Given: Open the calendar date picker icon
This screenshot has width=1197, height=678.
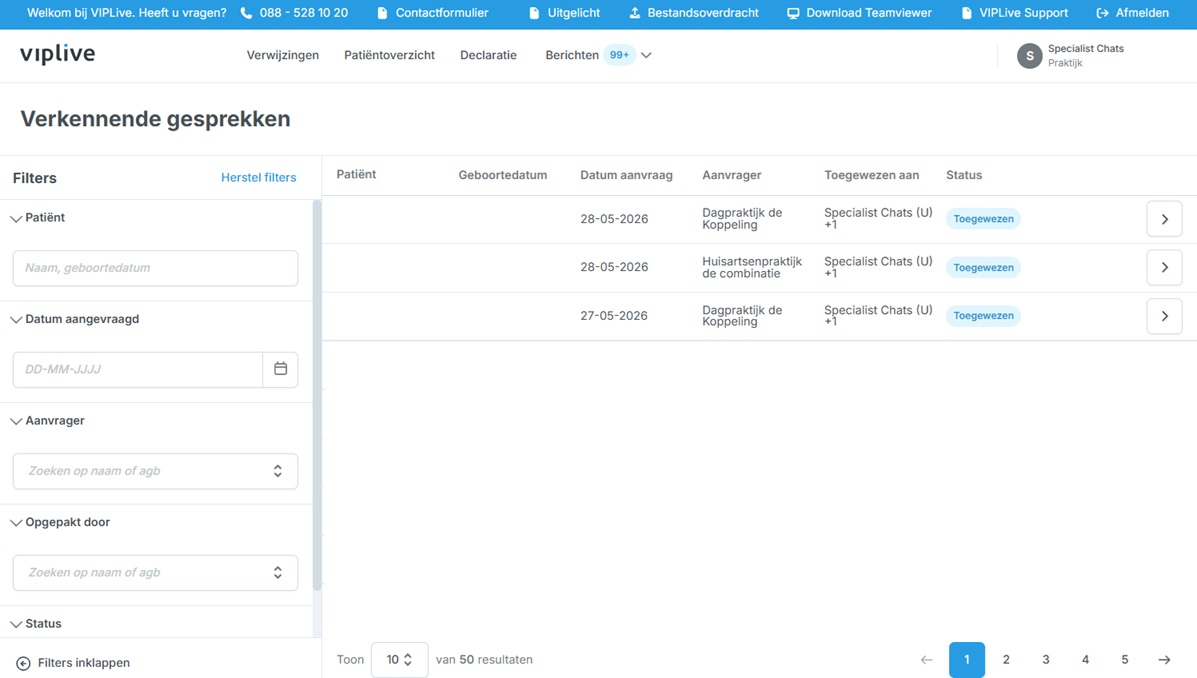Looking at the screenshot, I should coord(280,369).
